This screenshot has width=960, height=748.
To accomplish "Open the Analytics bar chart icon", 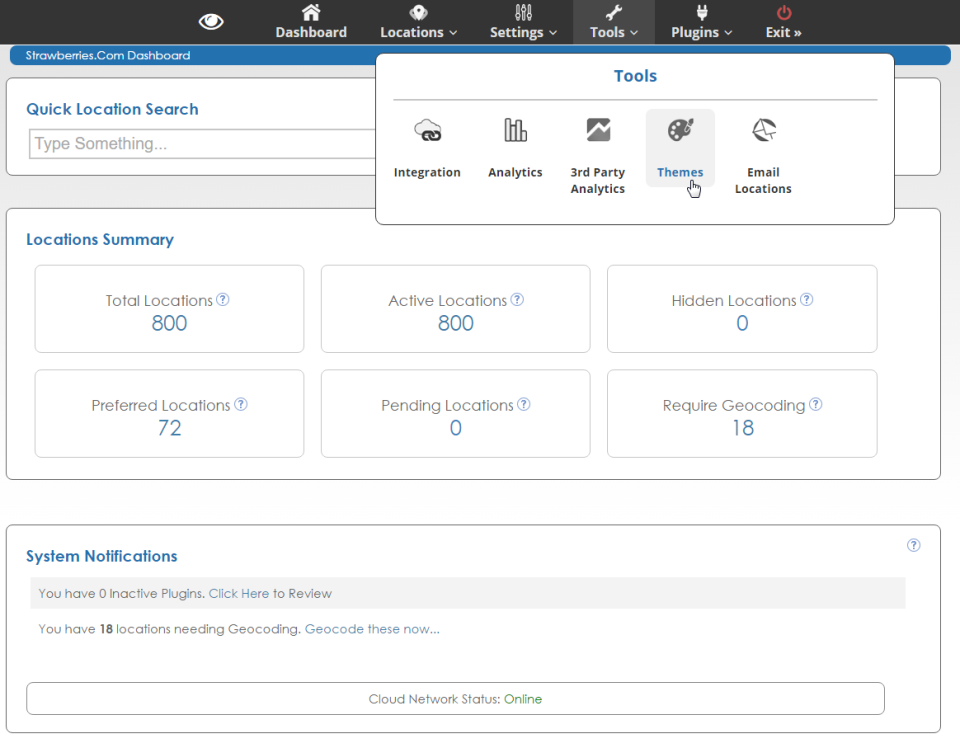I will [x=515, y=130].
